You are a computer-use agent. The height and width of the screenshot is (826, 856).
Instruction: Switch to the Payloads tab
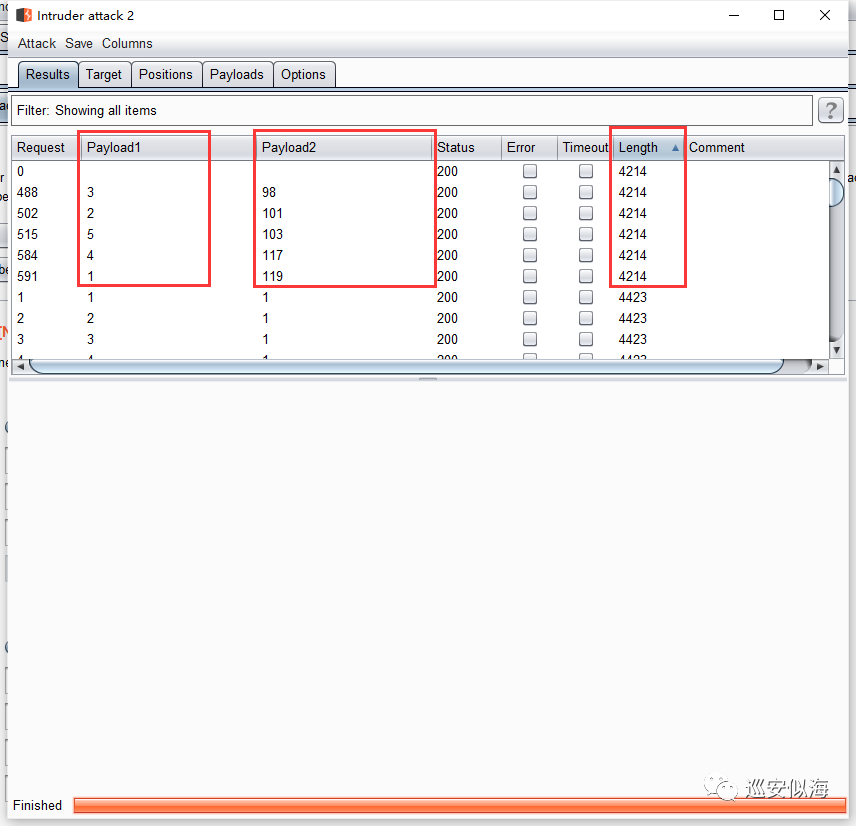tap(236, 74)
